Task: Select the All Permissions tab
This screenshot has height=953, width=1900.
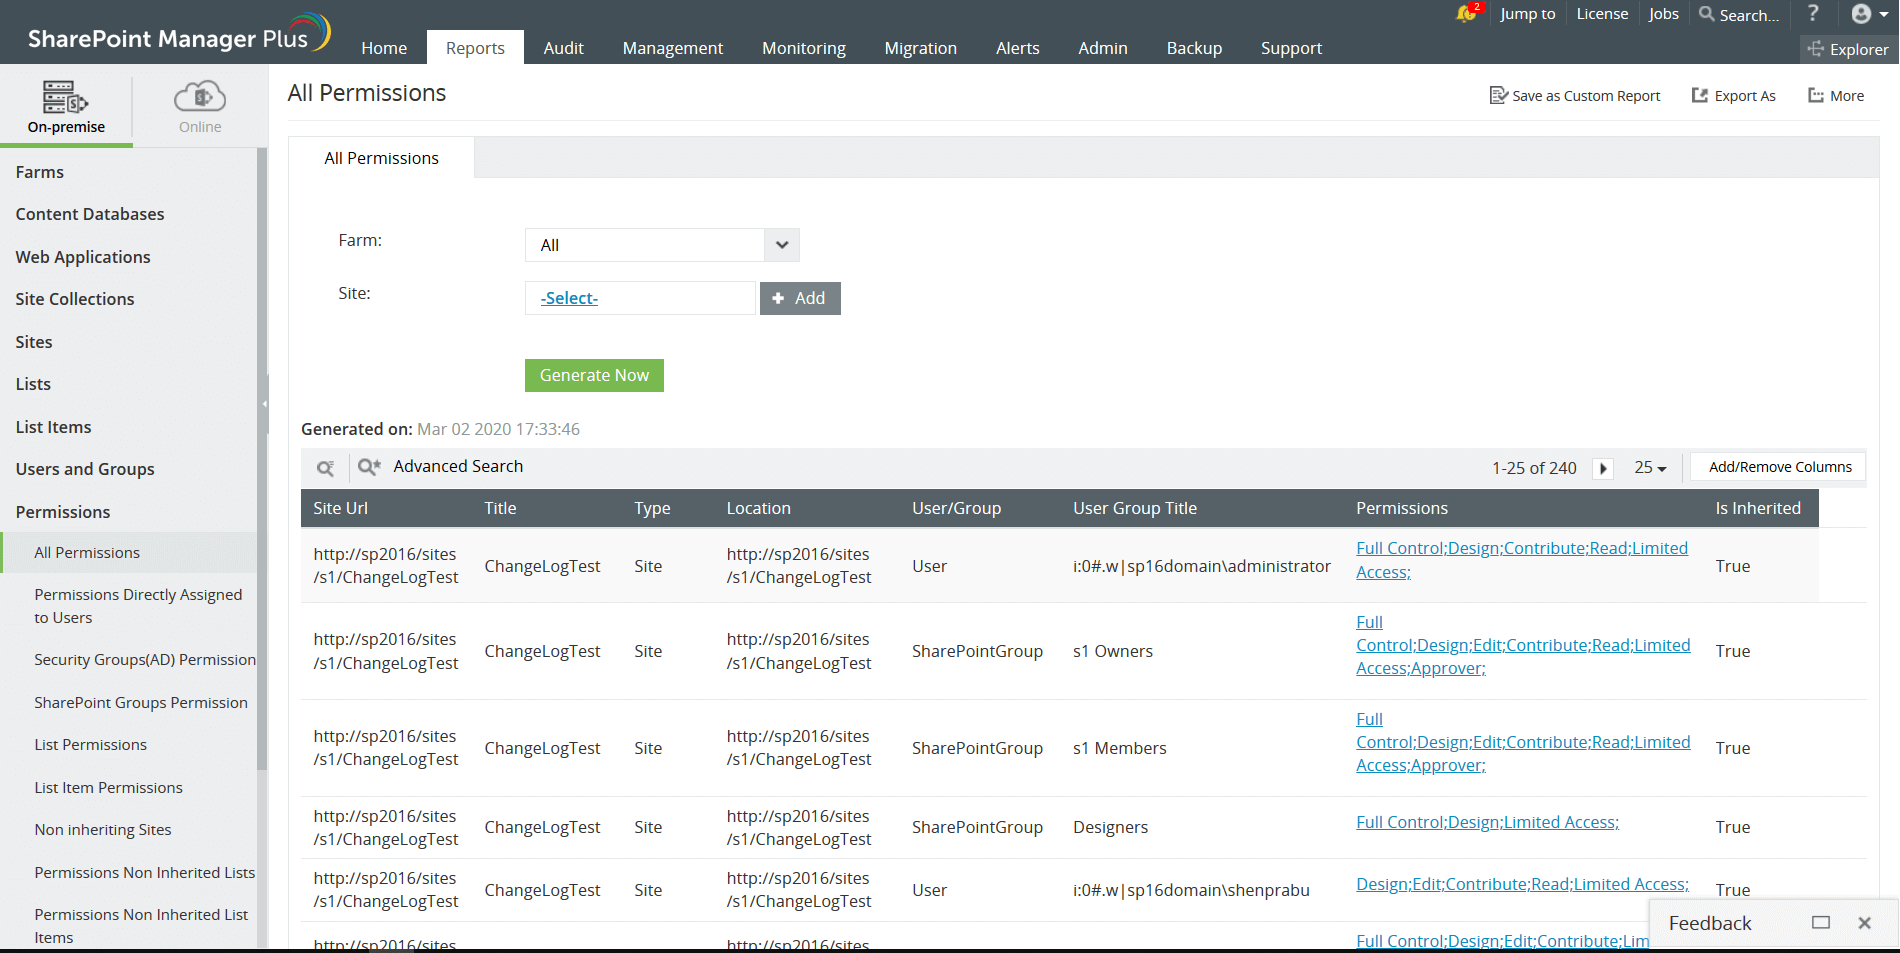Action: (x=380, y=157)
